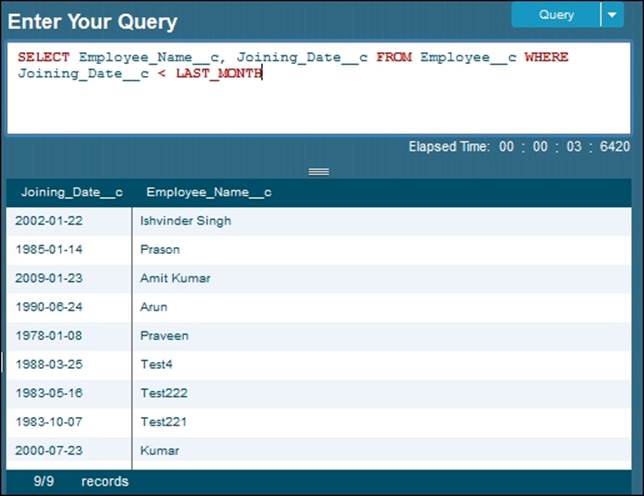
Task: Click the joining date 1990-06-24
Action: [48, 307]
